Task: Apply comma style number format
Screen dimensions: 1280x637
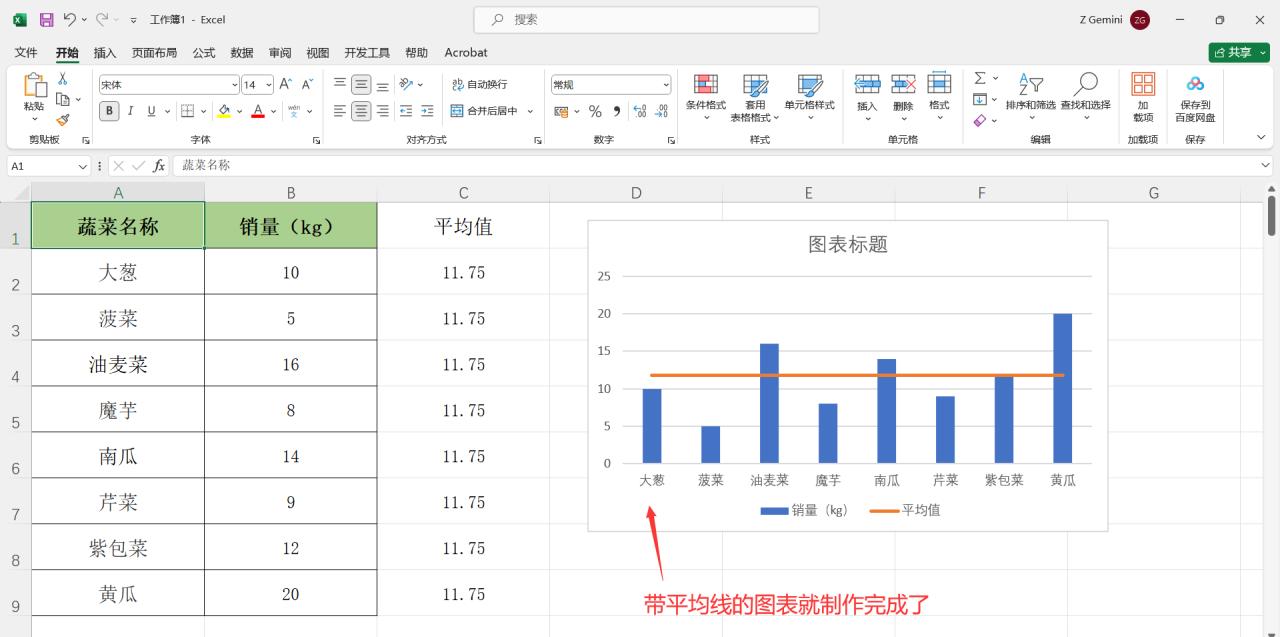Action: pyautogui.click(x=617, y=111)
